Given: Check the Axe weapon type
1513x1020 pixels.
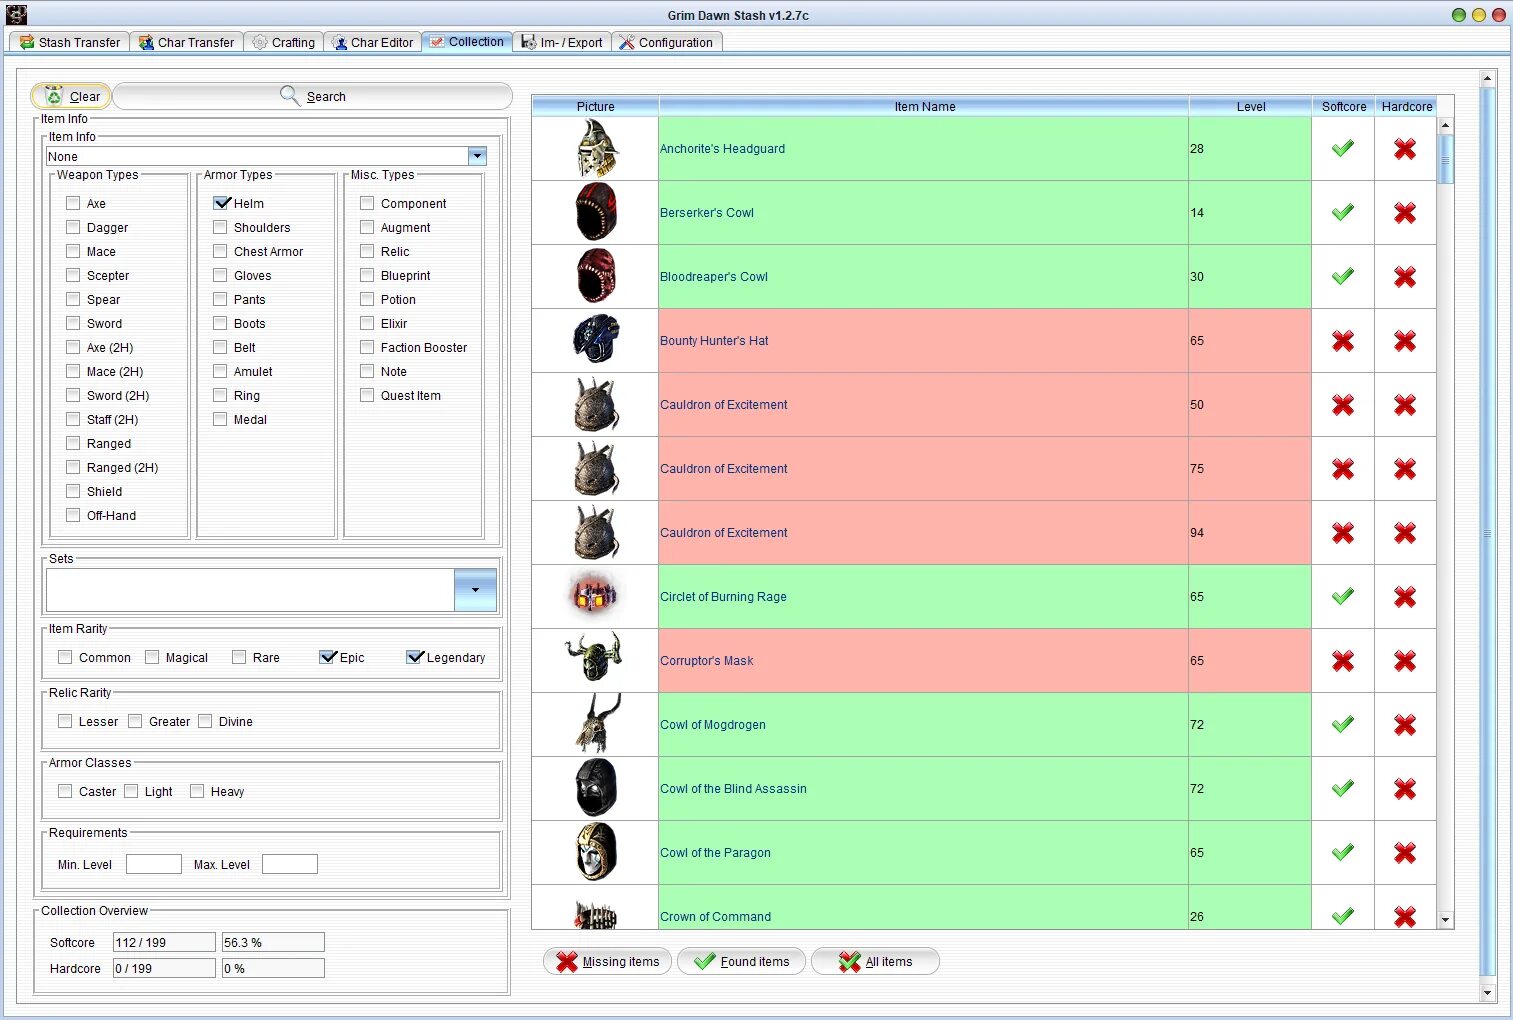Looking at the screenshot, I should [73, 203].
